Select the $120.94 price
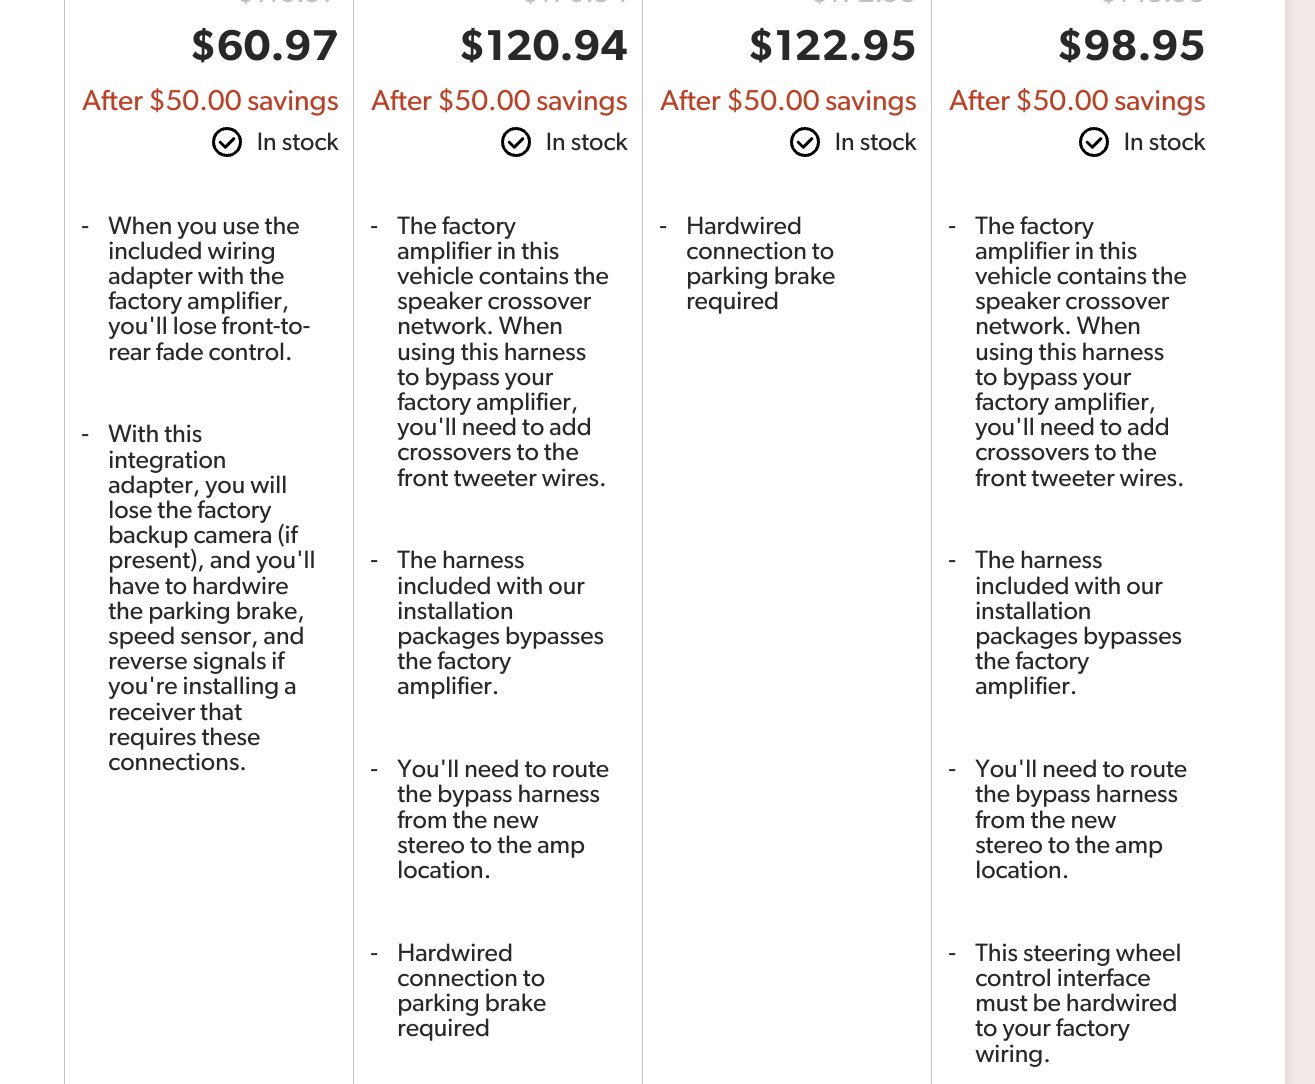 pyautogui.click(x=544, y=46)
